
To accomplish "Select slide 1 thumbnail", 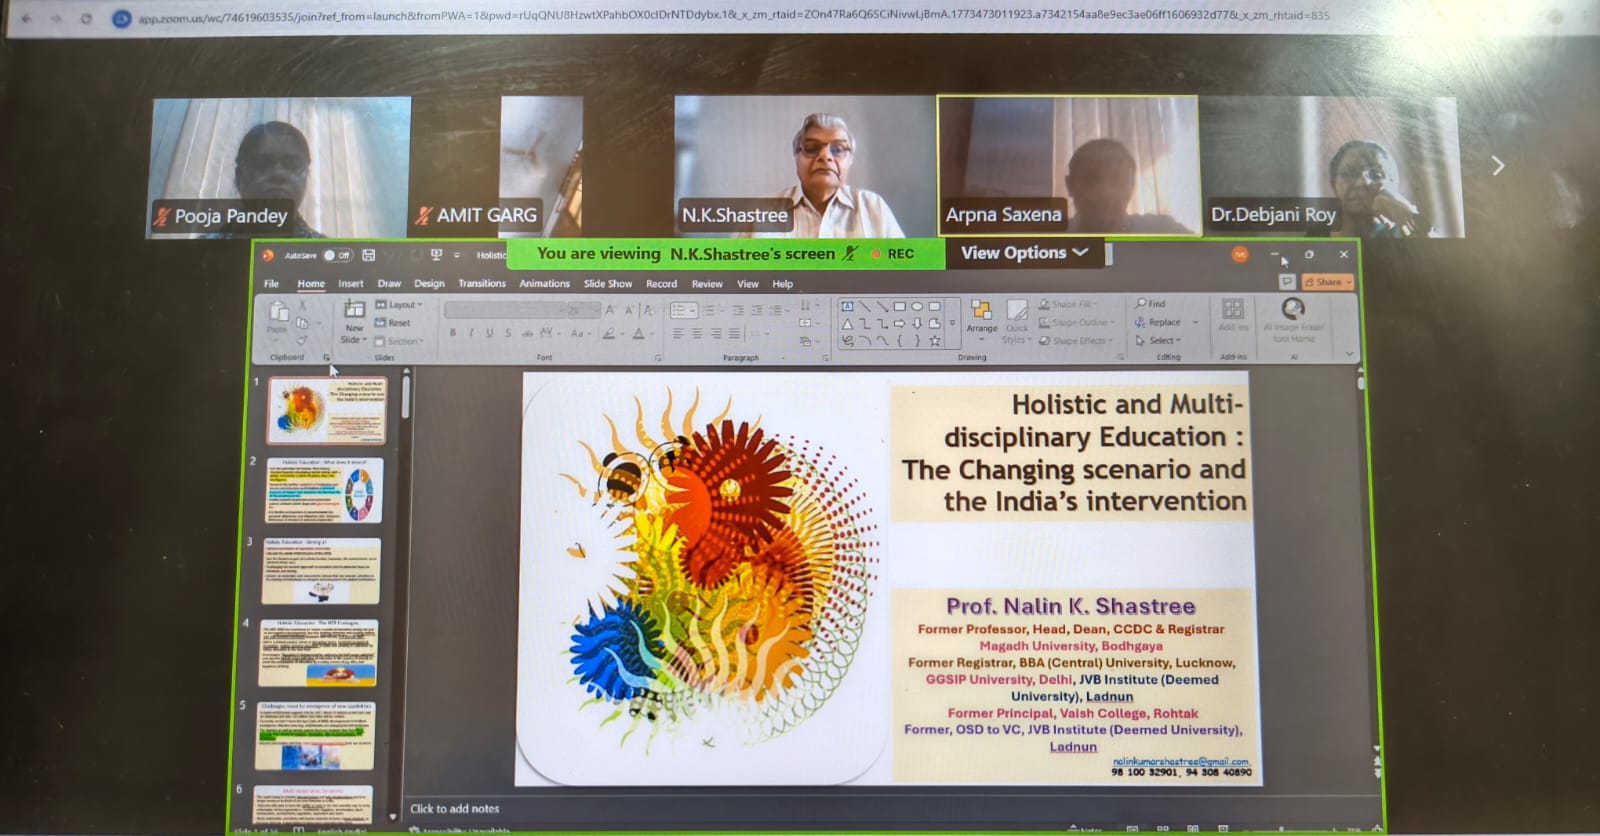I will [327, 410].
